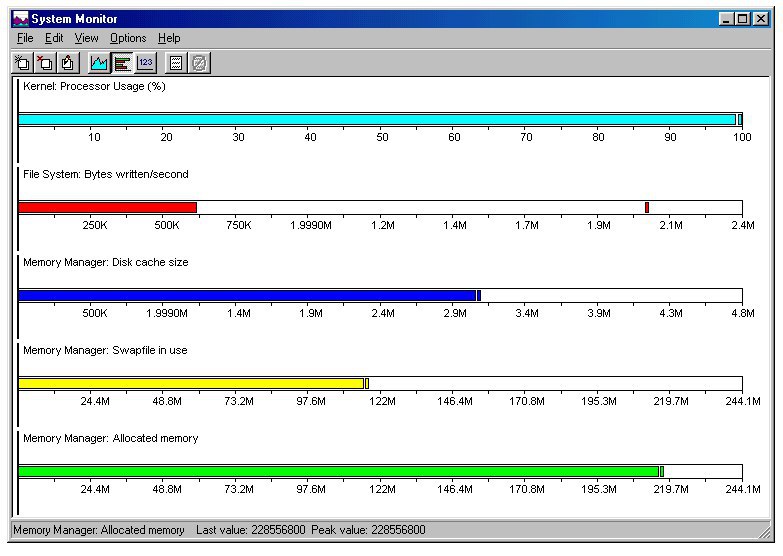Click '4.8M' on Disk cache scale
The width and height of the screenshot is (783, 556).
coord(743,313)
